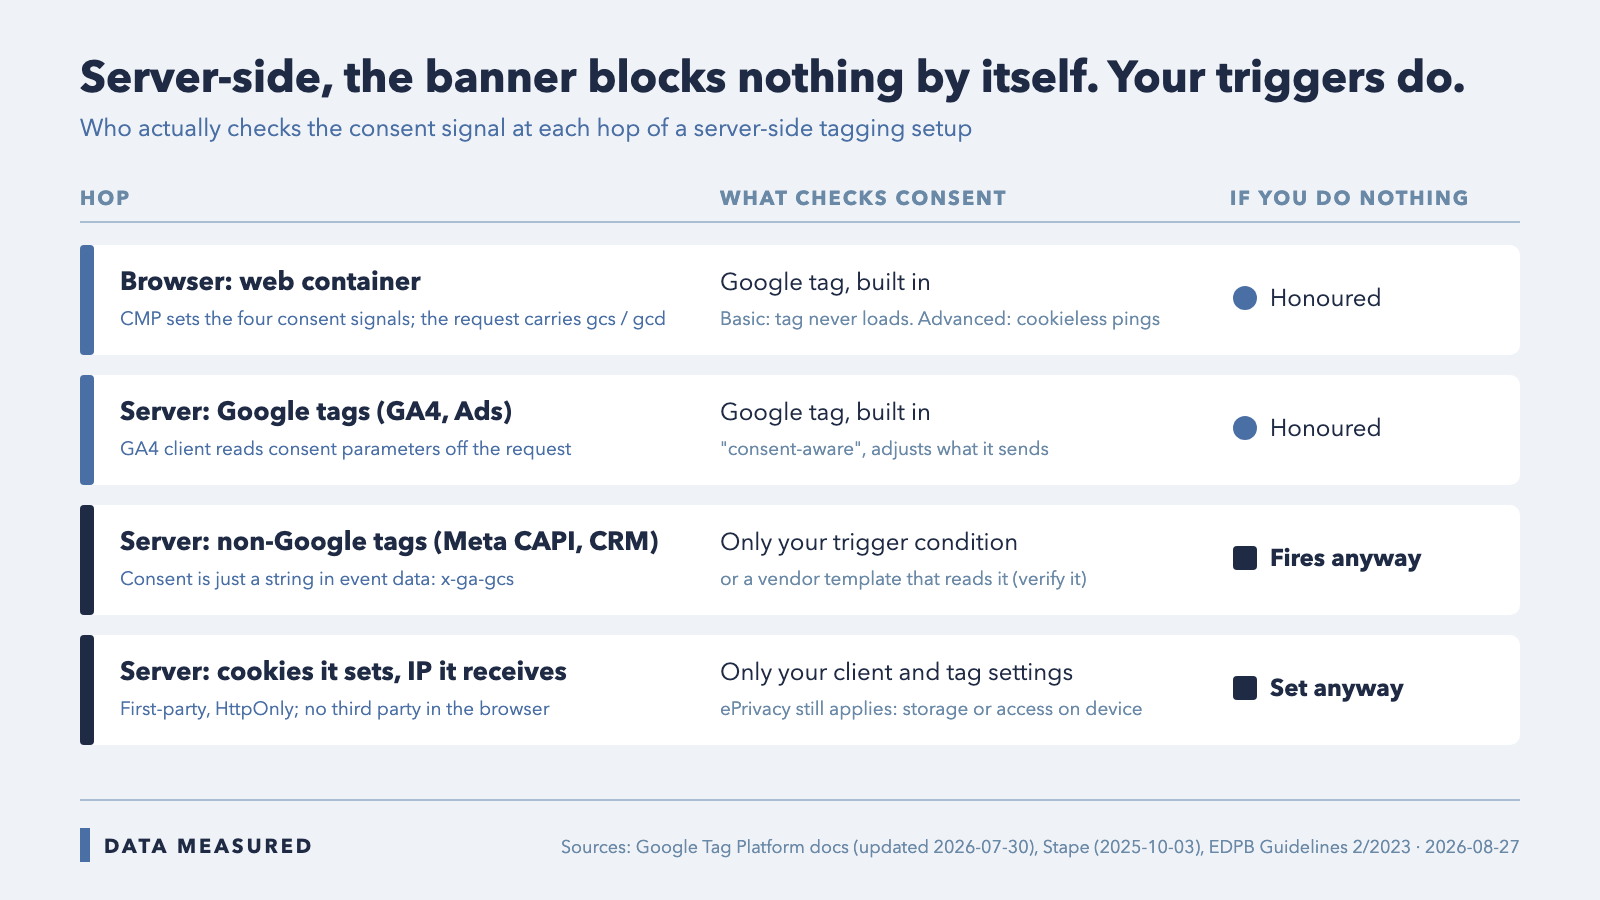This screenshot has height=900, width=1600.
Task: Click the blue accent bar of Browser row
Action: pos(87,300)
